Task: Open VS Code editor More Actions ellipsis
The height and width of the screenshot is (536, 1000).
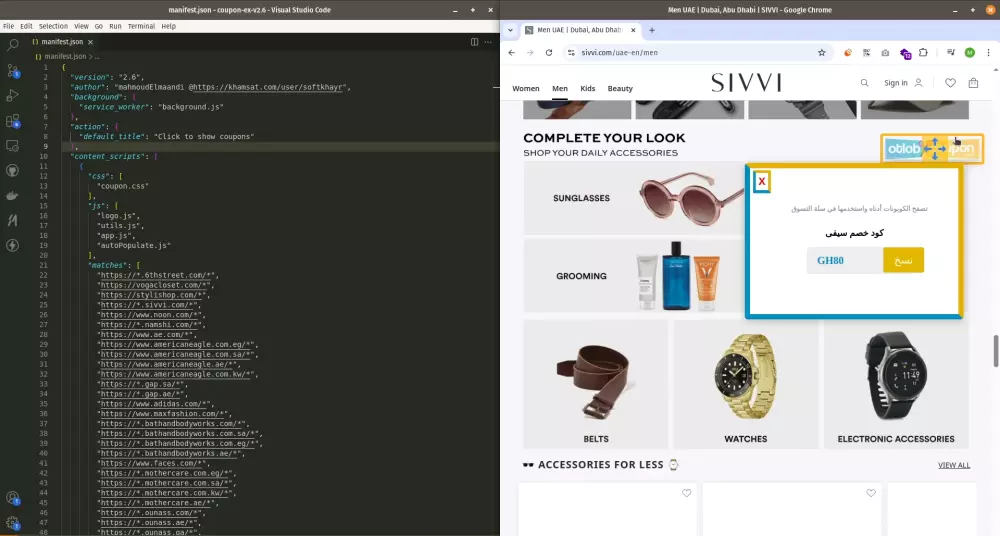Action: 488,42
